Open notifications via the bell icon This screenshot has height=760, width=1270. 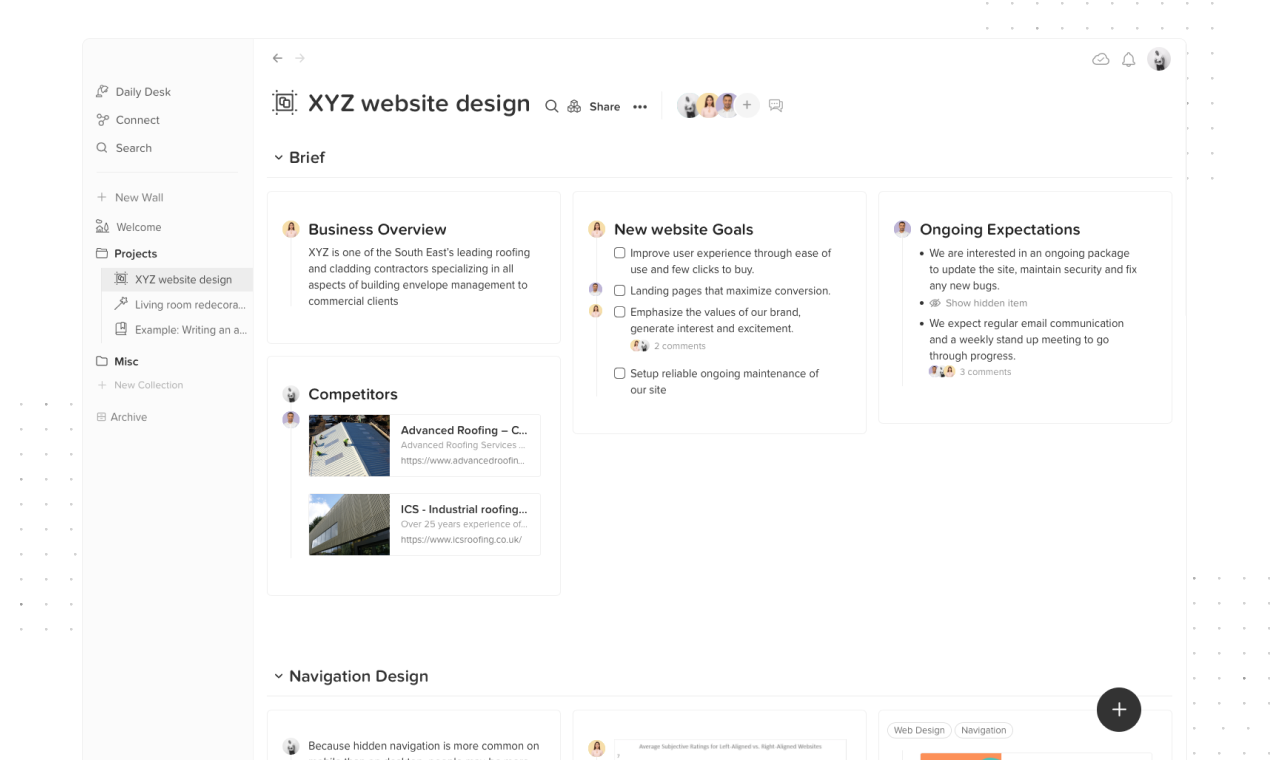pyautogui.click(x=1128, y=59)
